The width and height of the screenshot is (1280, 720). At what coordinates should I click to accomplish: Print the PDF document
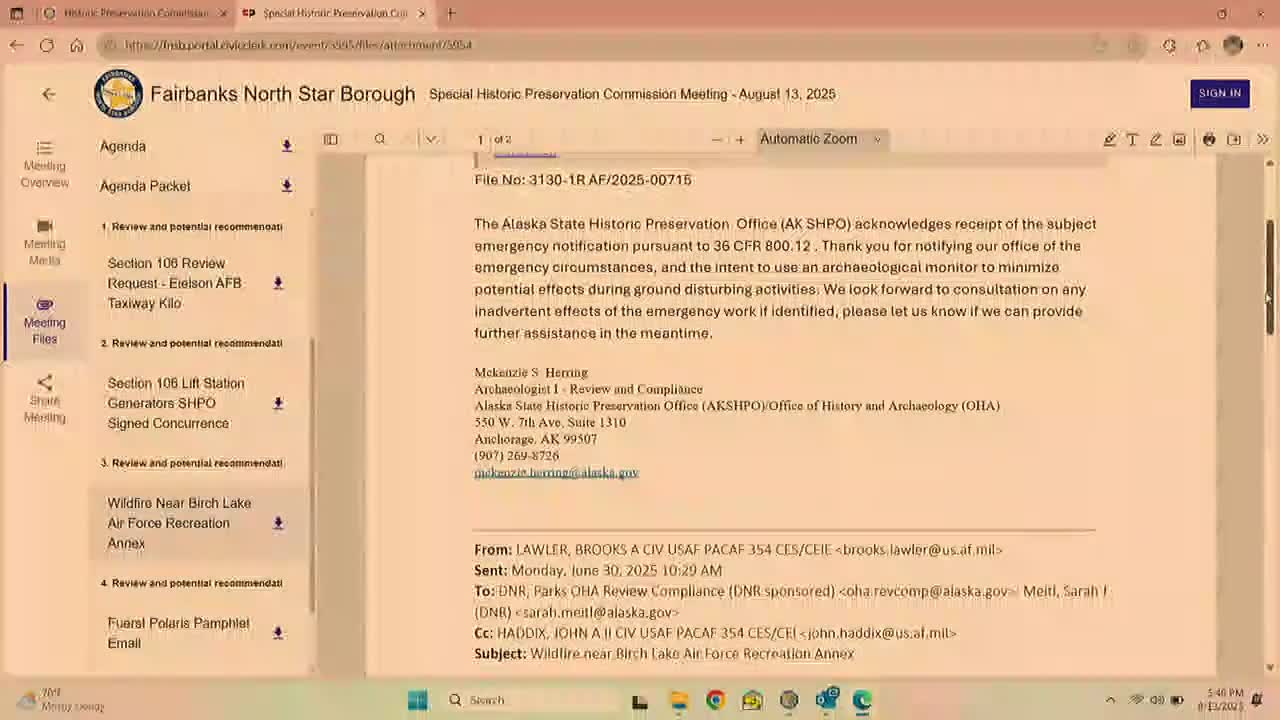pyautogui.click(x=1209, y=140)
